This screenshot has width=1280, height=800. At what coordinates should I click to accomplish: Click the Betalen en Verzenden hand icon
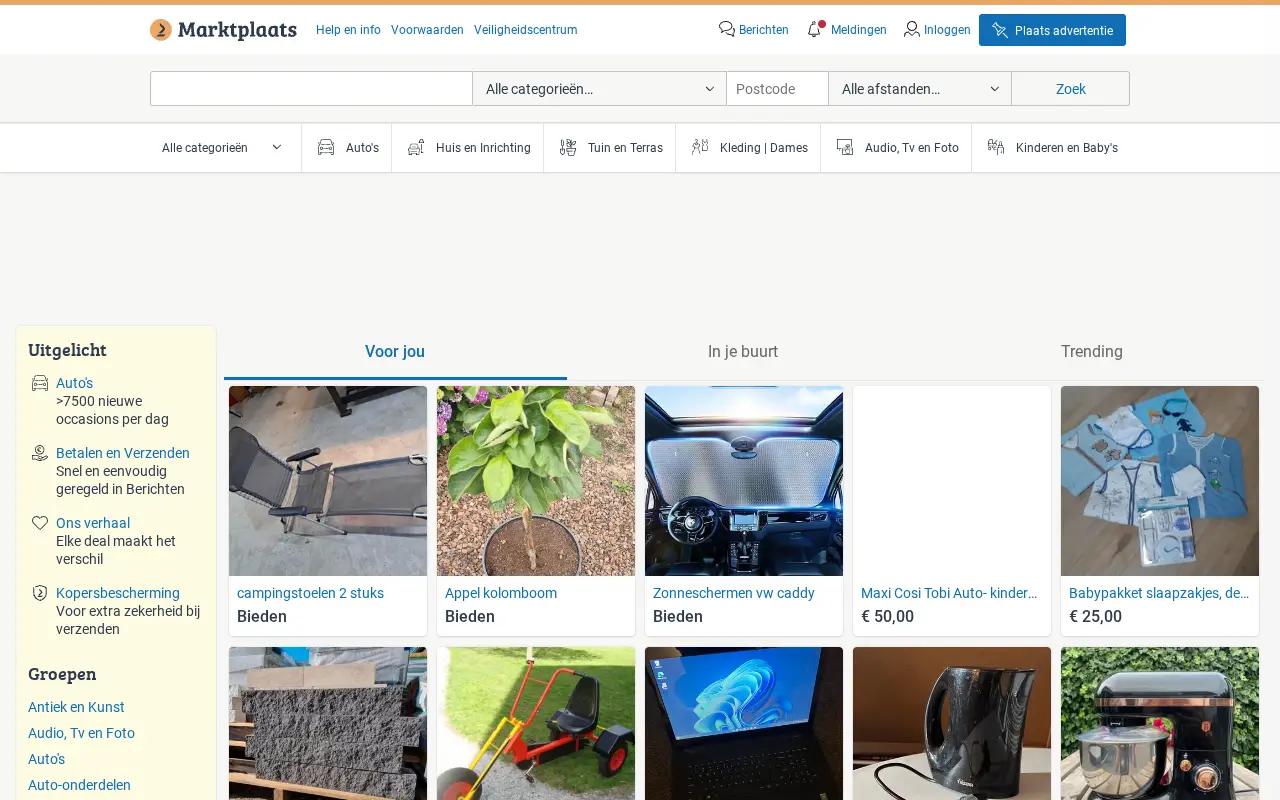click(x=40, y=453)
